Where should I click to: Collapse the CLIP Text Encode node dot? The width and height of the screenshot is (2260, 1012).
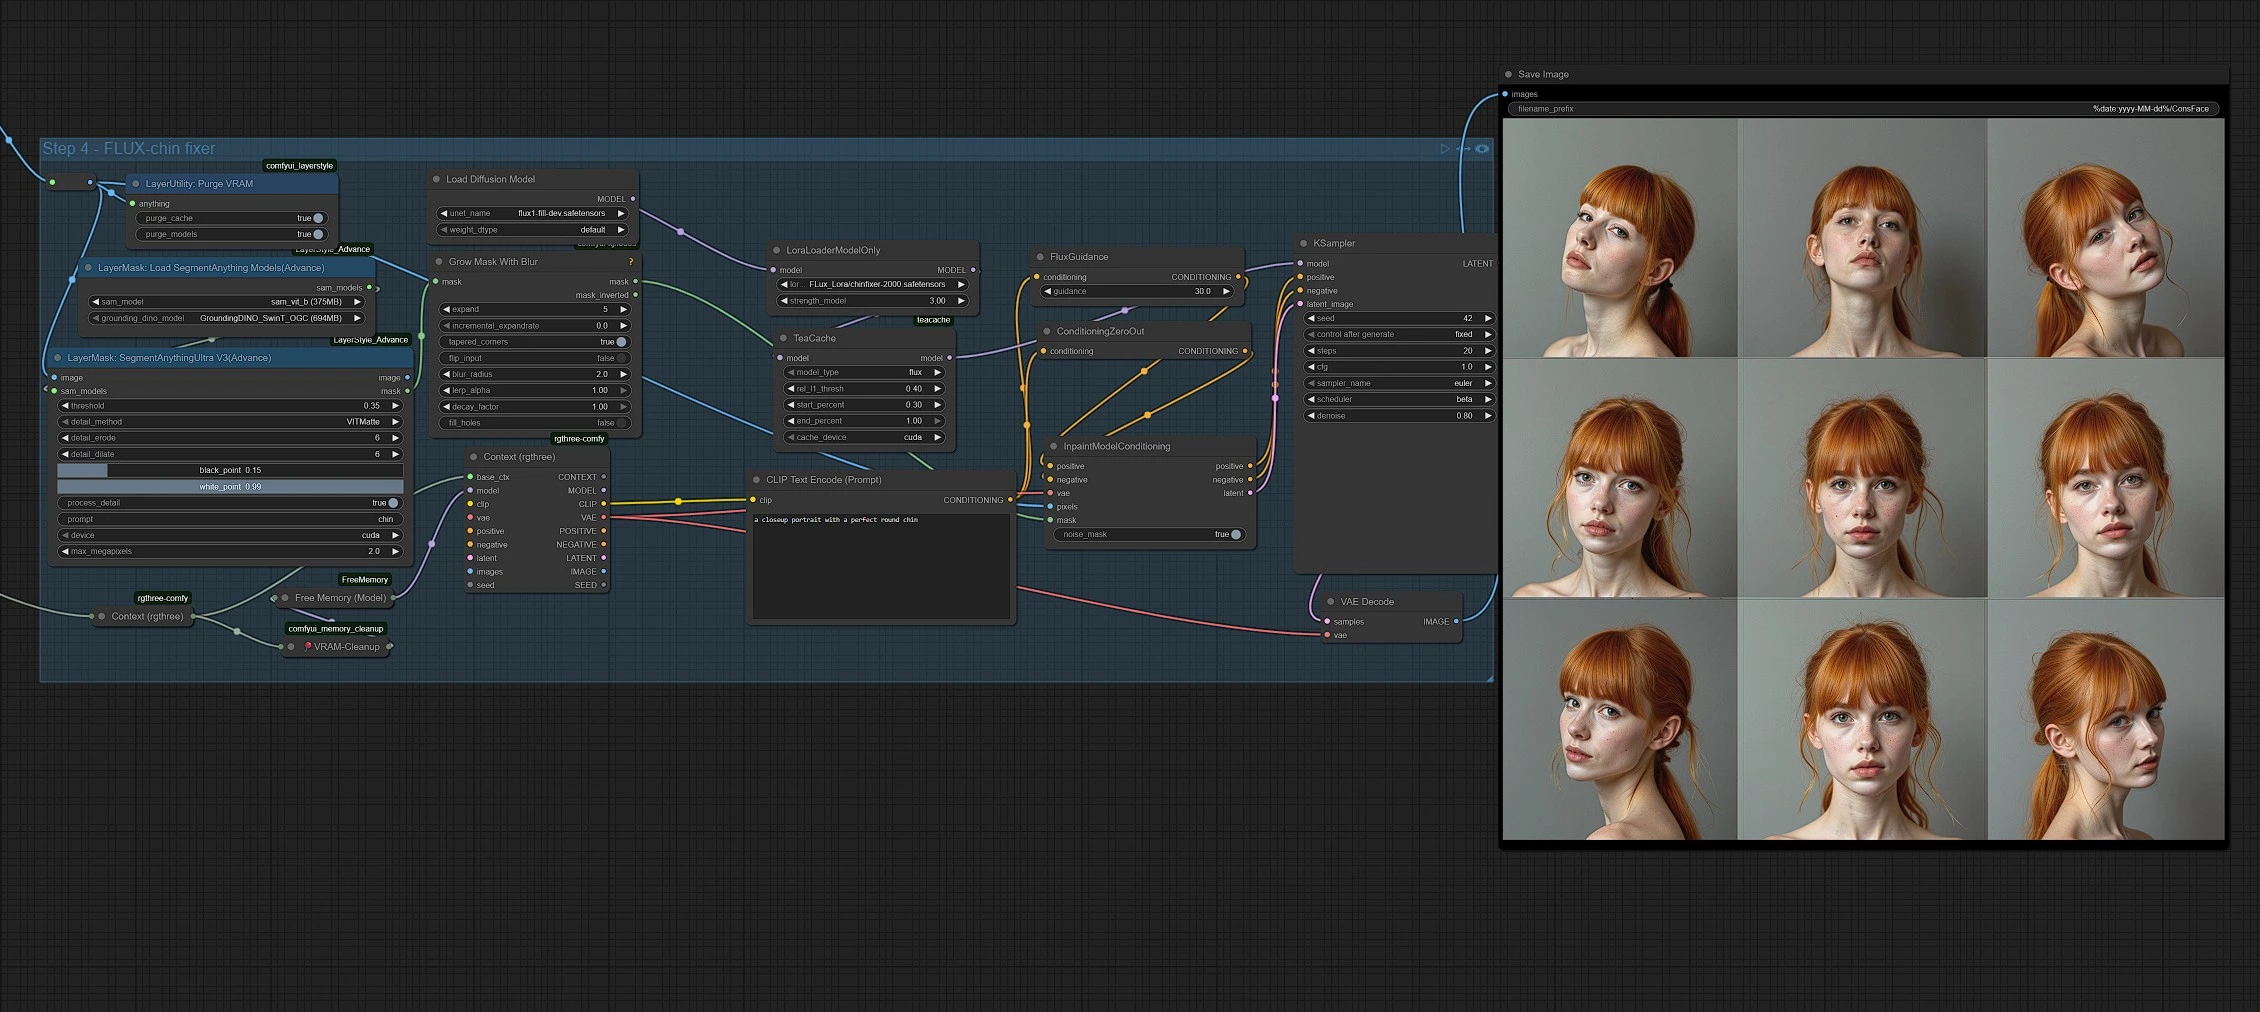756,480
